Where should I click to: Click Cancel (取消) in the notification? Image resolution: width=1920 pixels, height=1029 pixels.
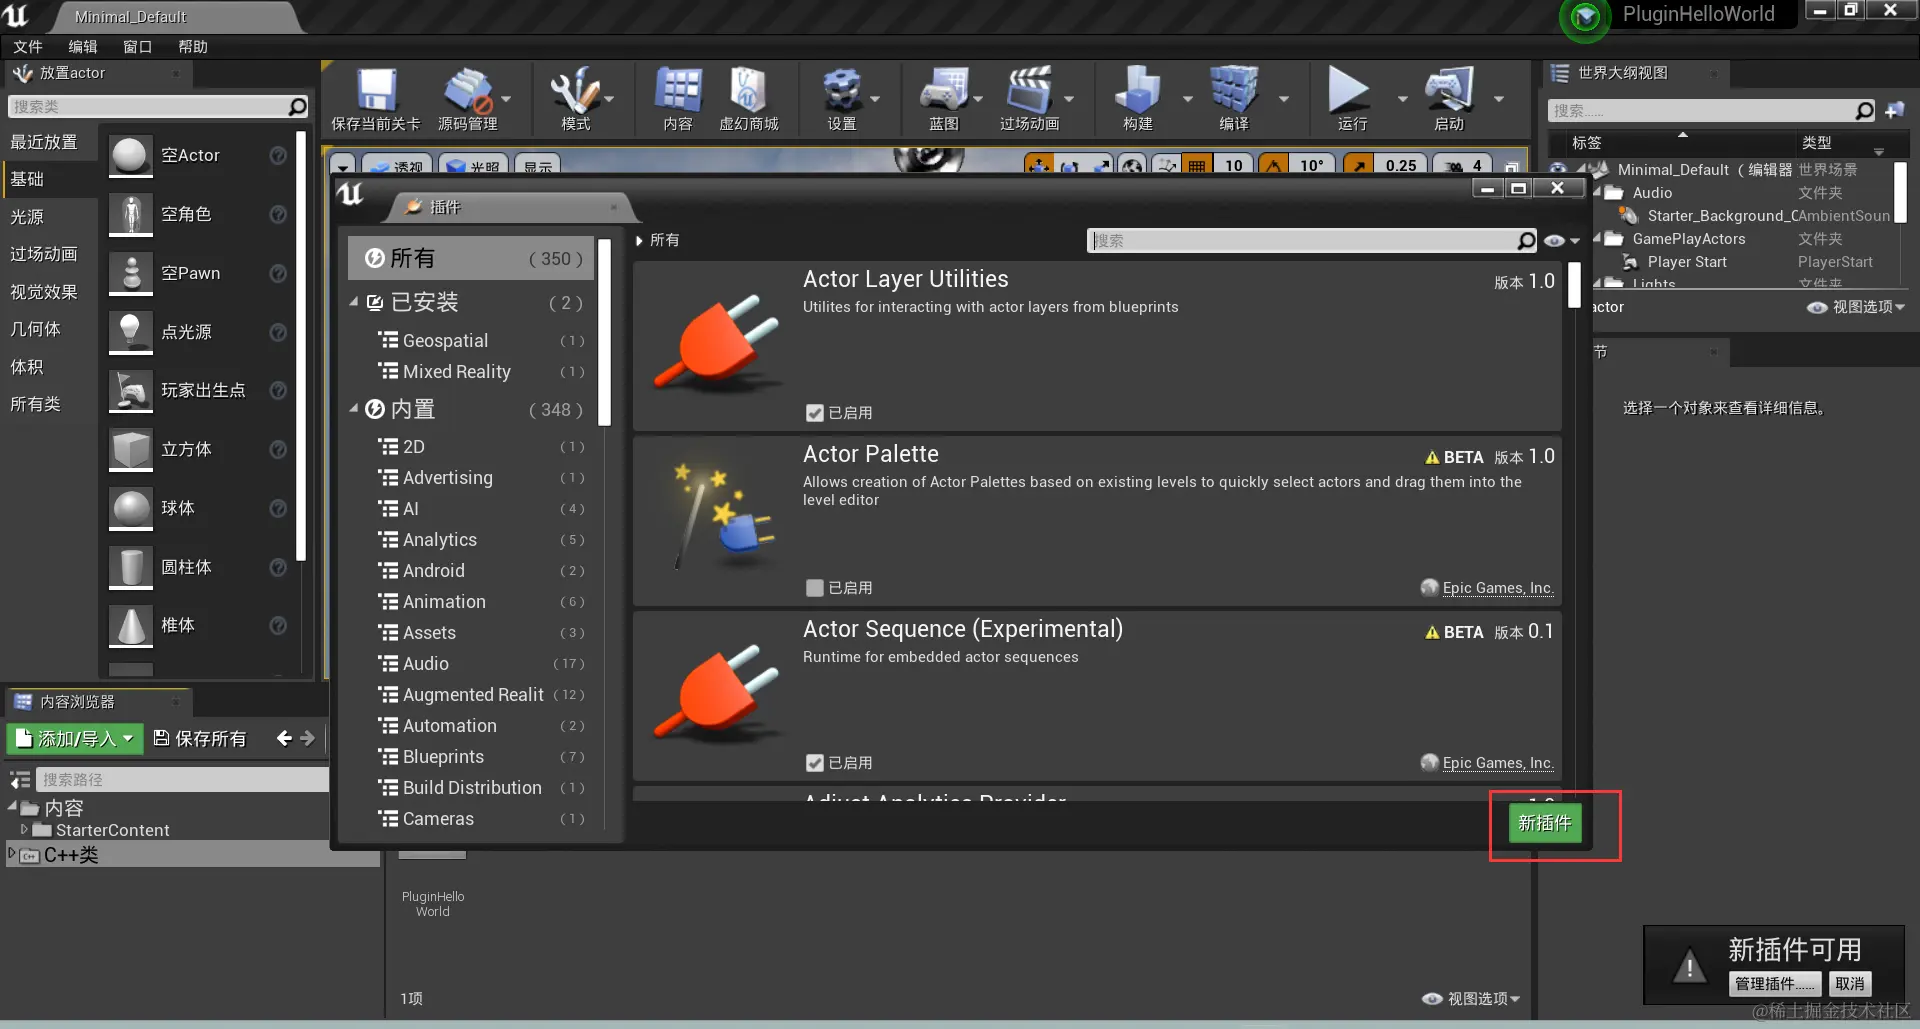[1850, 984]
